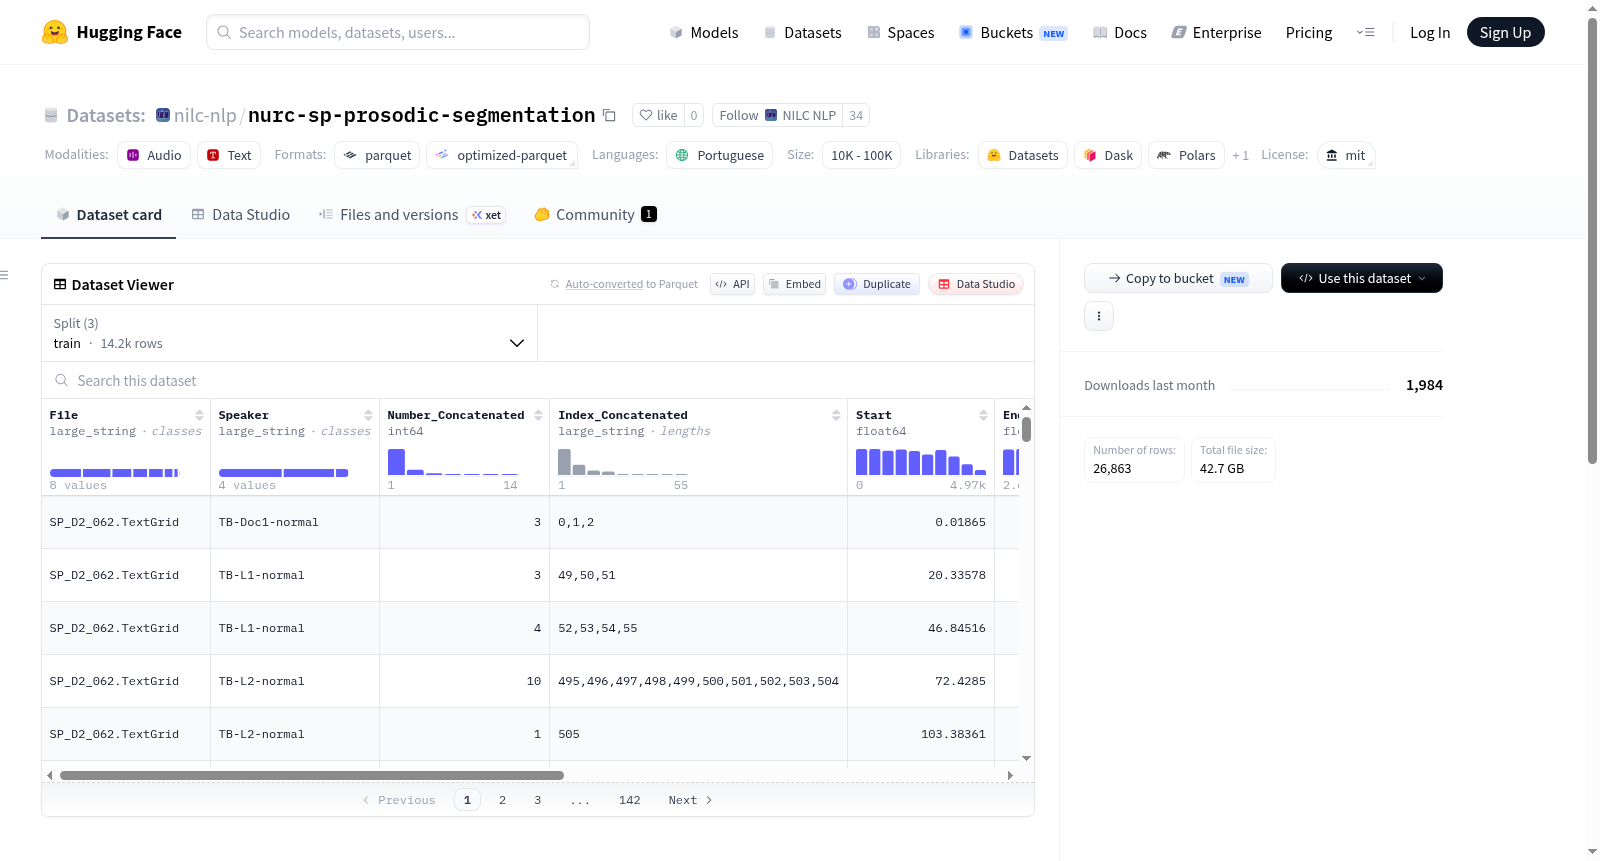This screenshot has height=861, width=1600.
Task: Copy the dataset name to clipboard icon
Action: pyautogui.click(x=609, y=115)
